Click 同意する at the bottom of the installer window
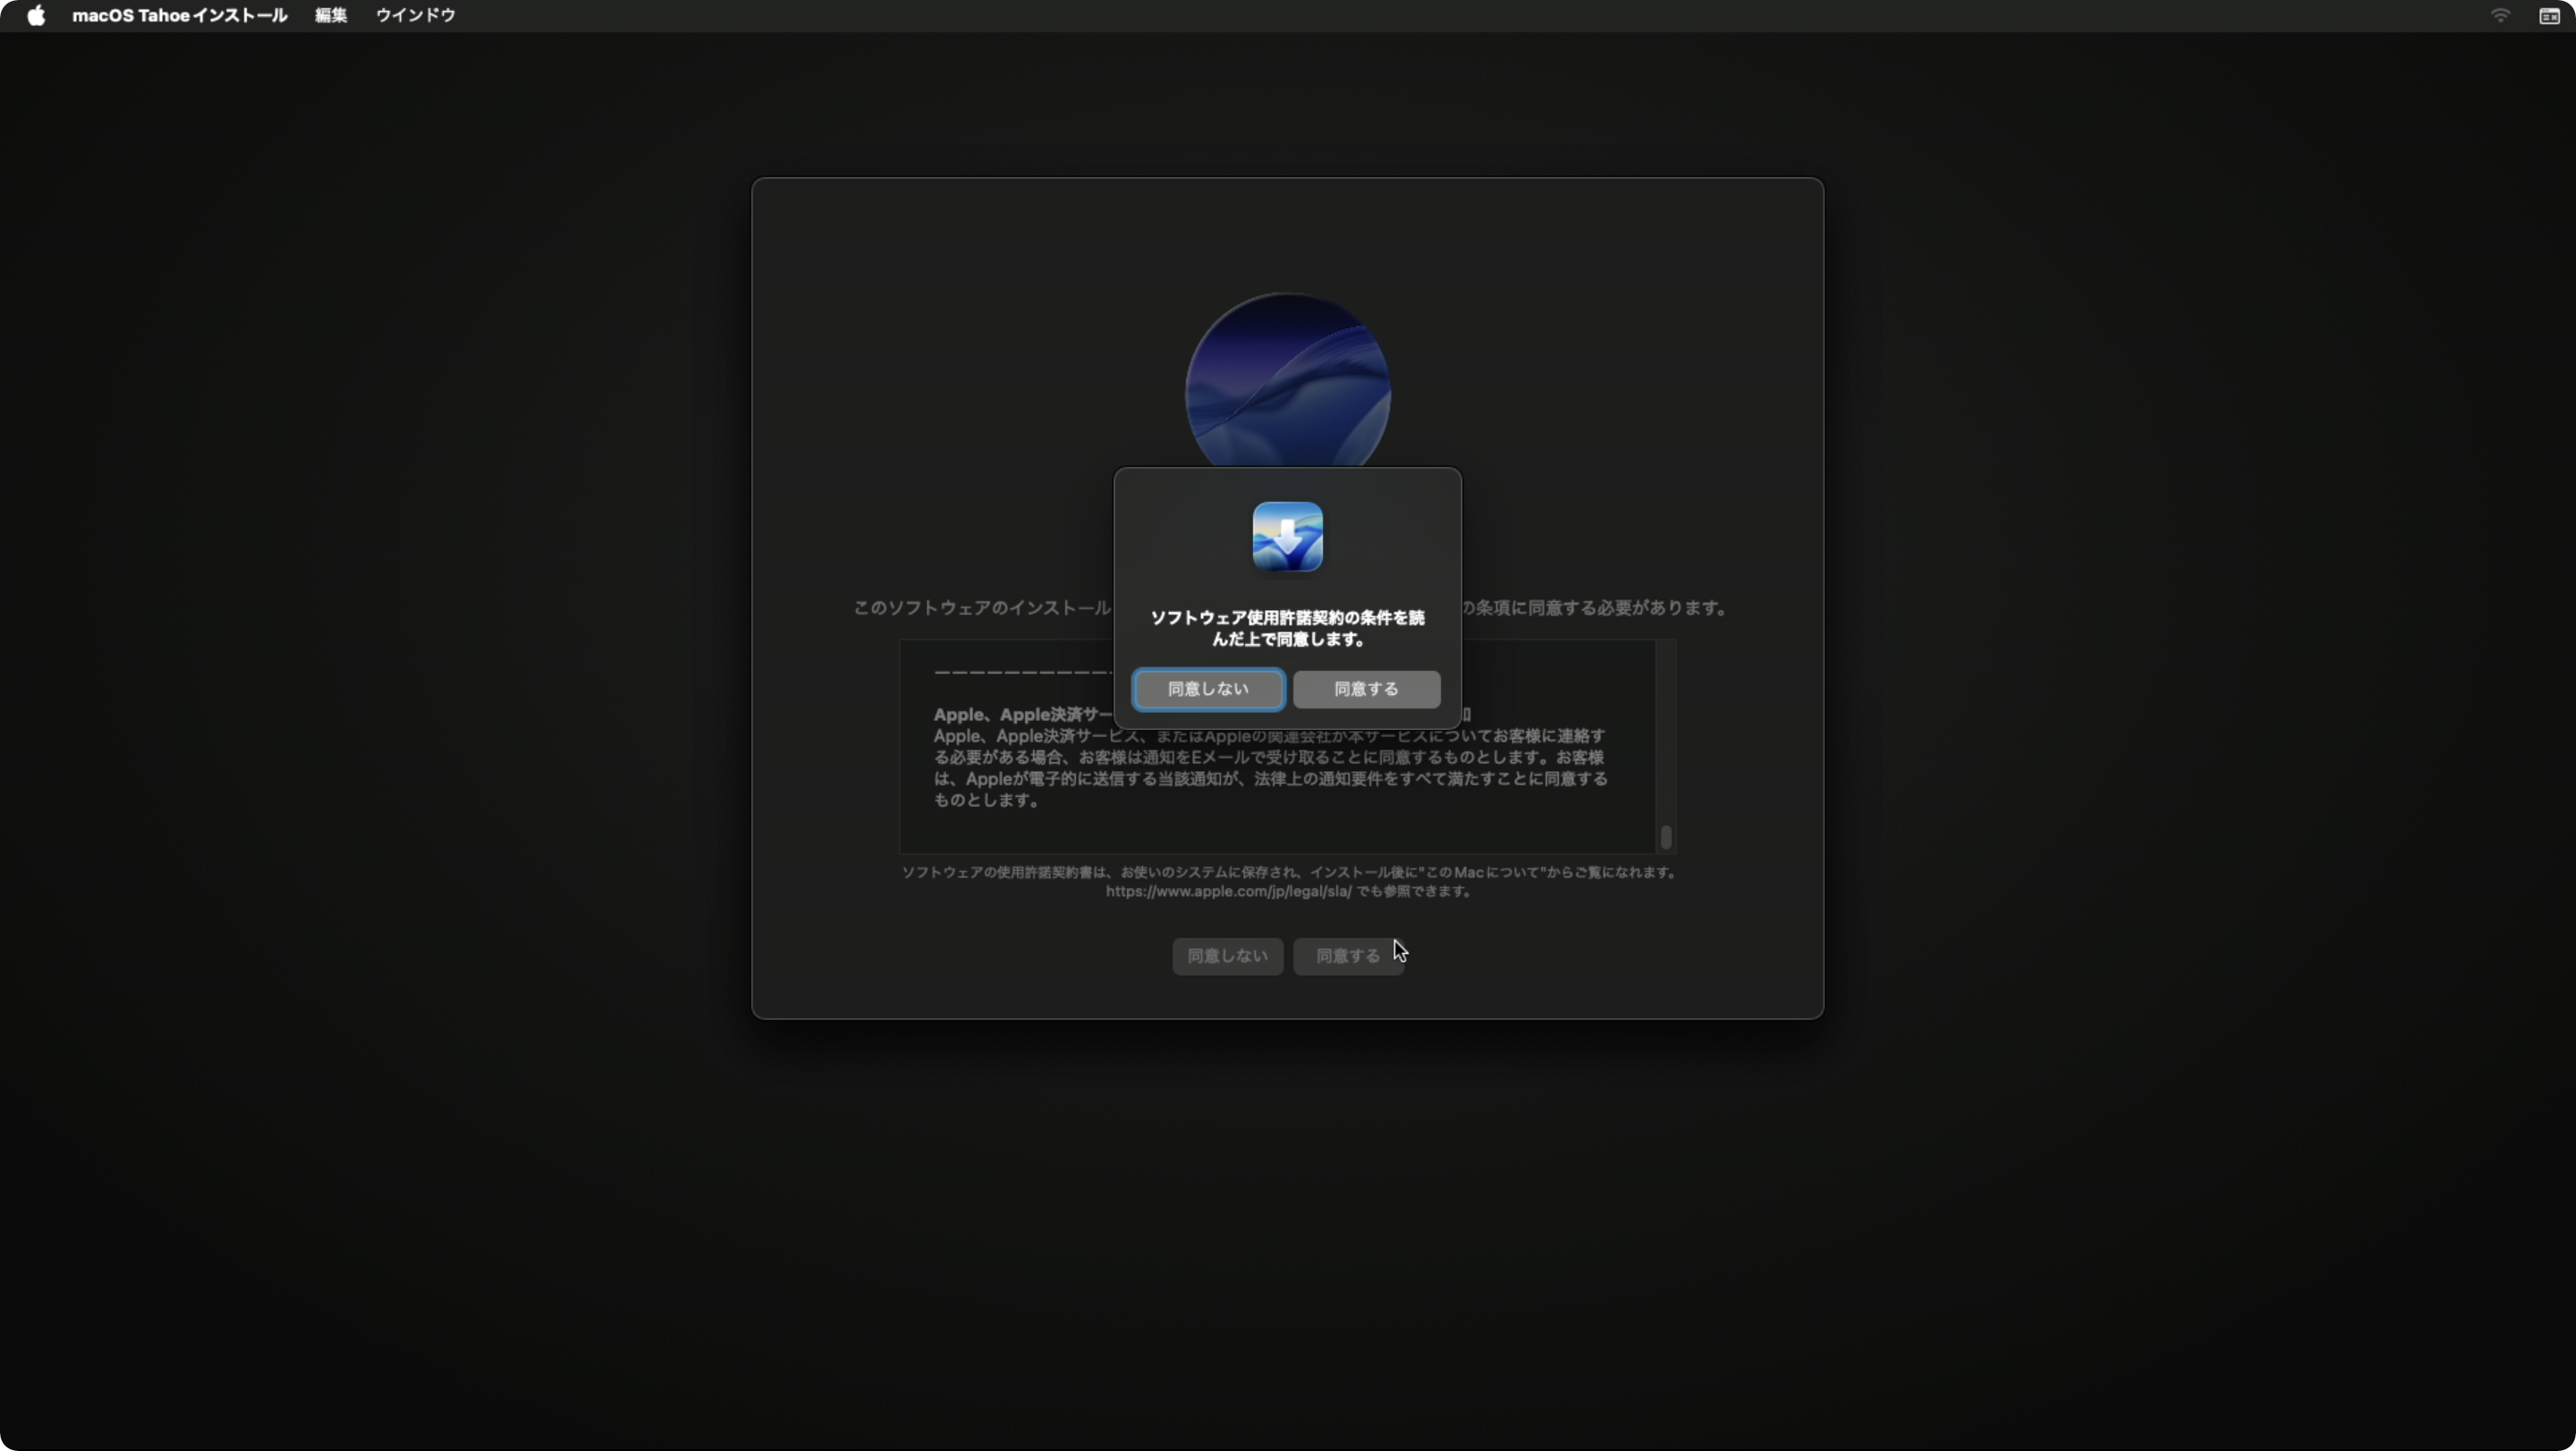The width and height of the screenshot is (2576, 1451). click(1348, 956)
